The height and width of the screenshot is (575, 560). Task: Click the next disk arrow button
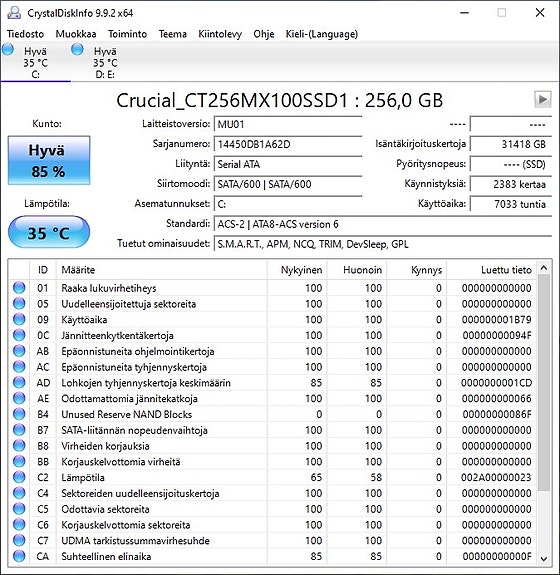[x=542, y=99]
